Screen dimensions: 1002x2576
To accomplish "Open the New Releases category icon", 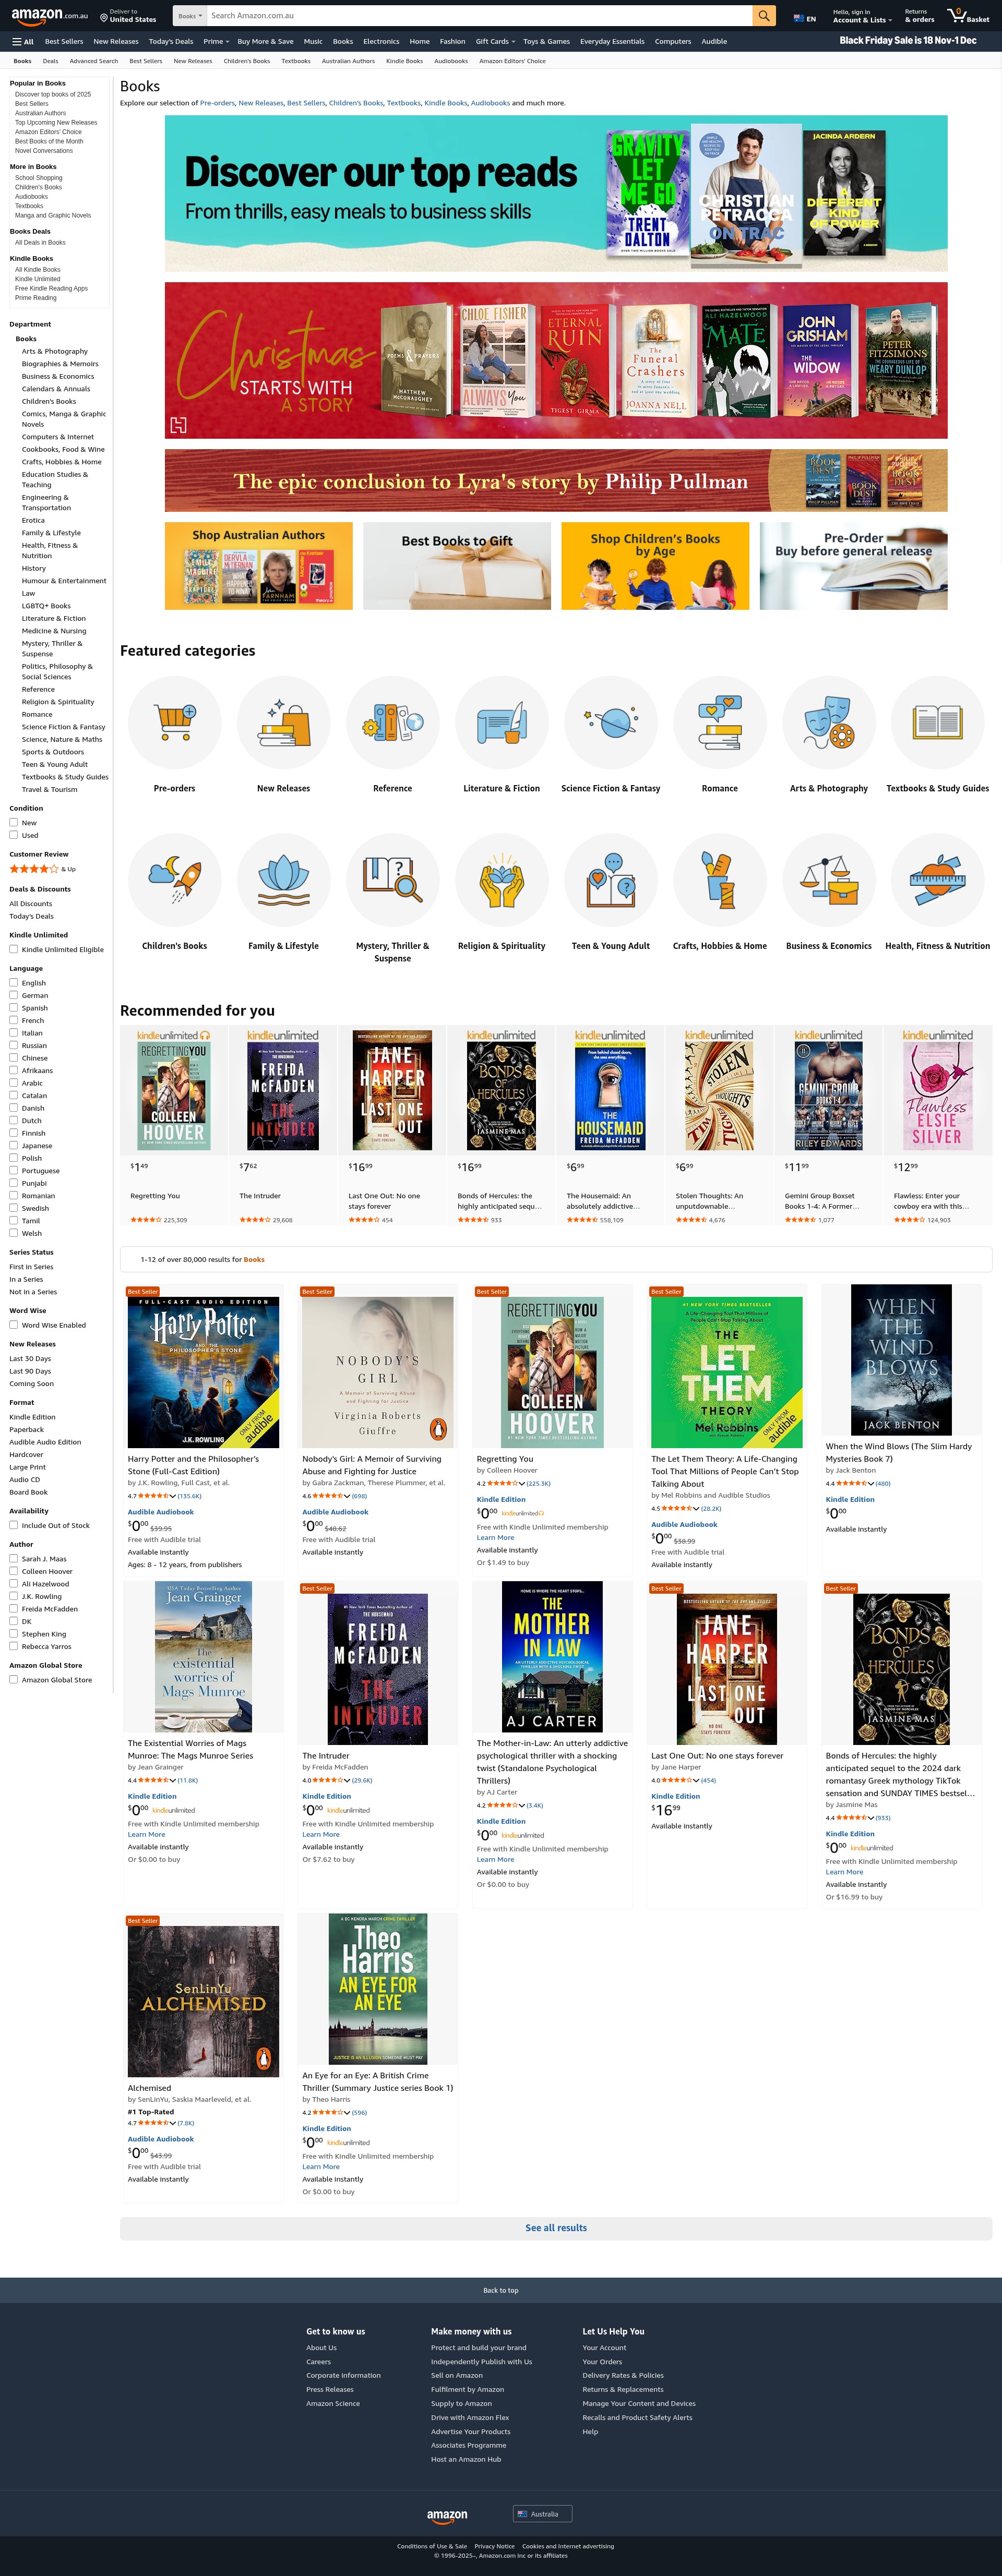I will pyautogui.click(x=284, y=722).
